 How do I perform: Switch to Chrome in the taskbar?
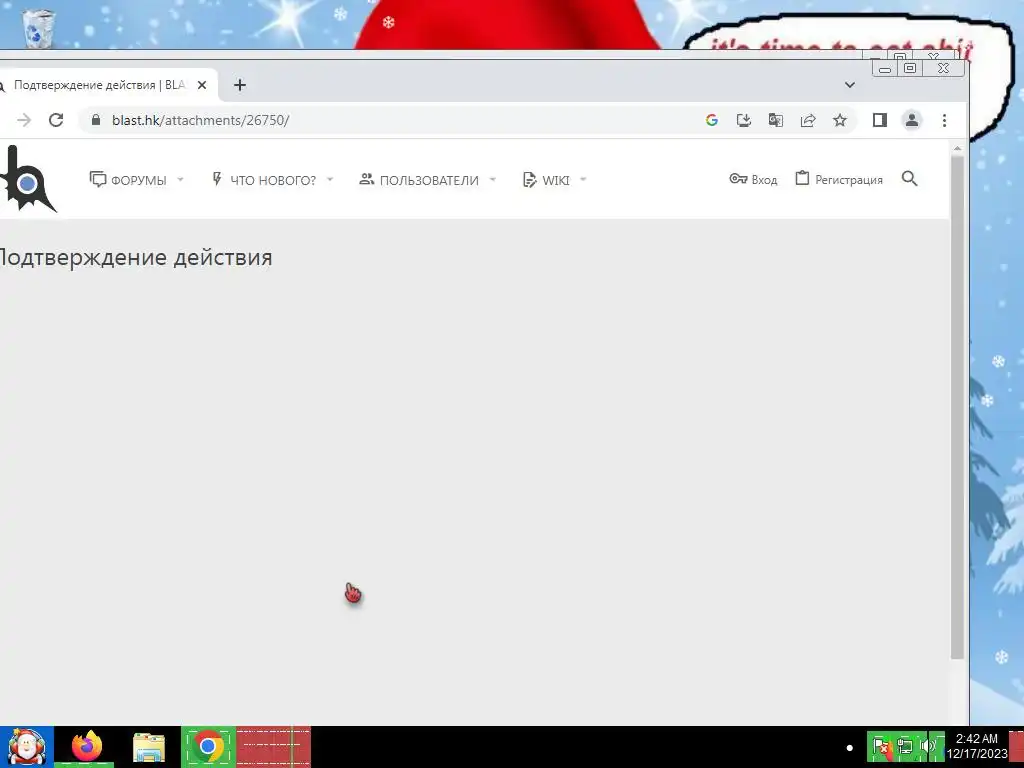[208, 746]
